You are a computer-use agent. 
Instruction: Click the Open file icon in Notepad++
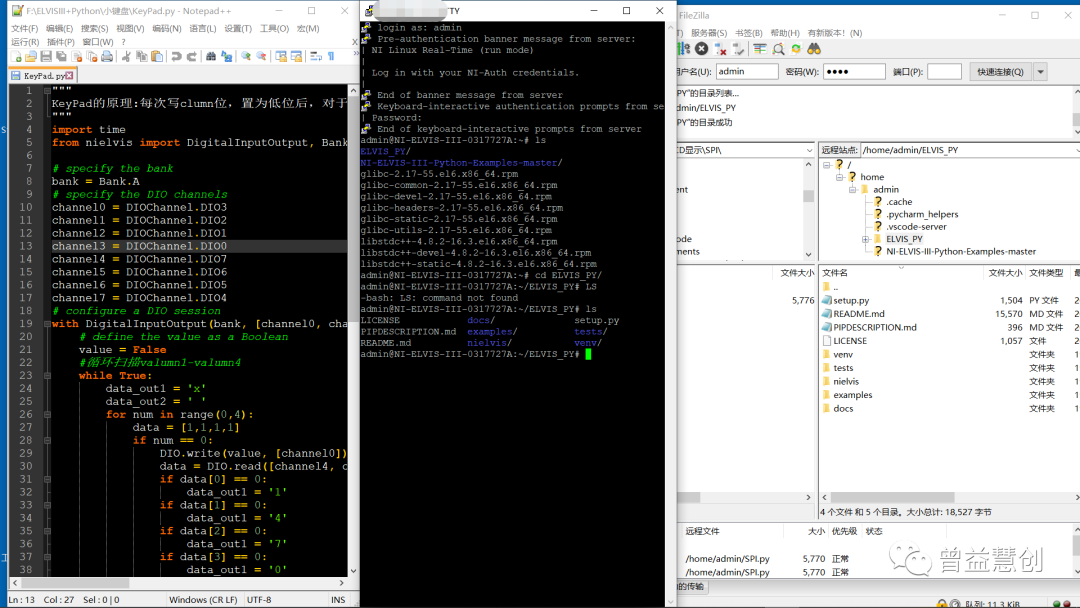pos(31,56)
